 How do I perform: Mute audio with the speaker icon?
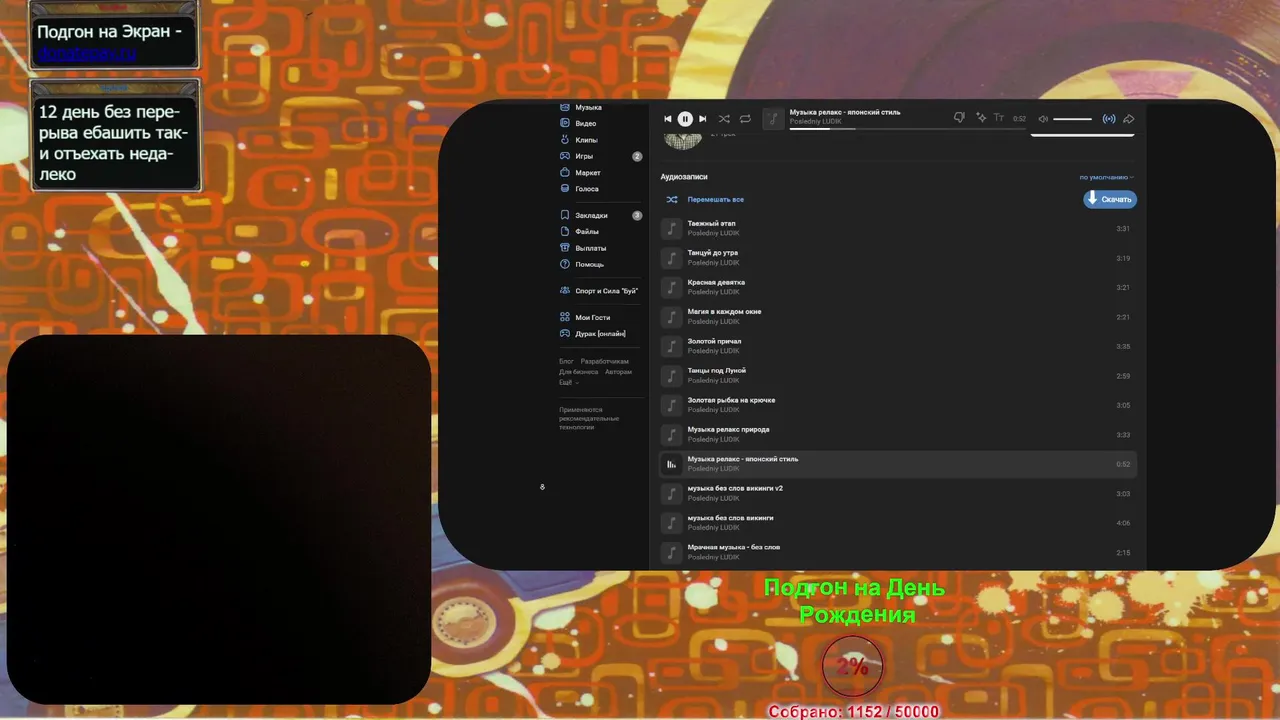click(x=1043, y=119)
